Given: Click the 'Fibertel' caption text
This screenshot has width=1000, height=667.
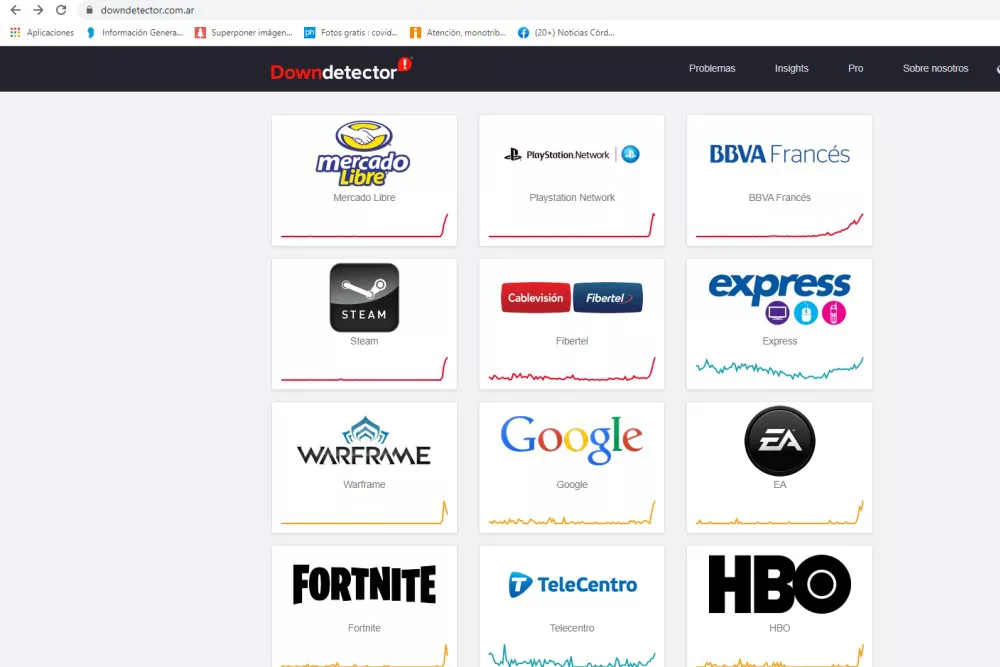Looking at the screenshot, I should click(x=572, y=341).
